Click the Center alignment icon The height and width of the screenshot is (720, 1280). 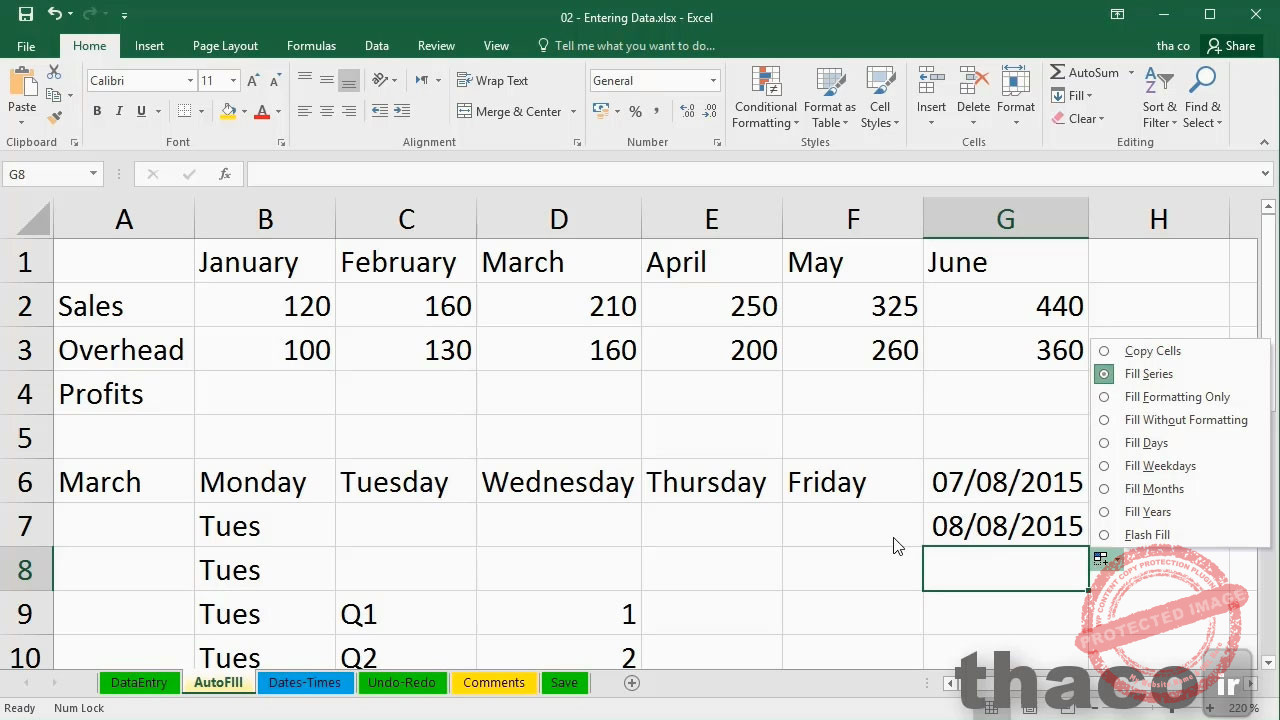pyautogui.click(x=326, y=111)
